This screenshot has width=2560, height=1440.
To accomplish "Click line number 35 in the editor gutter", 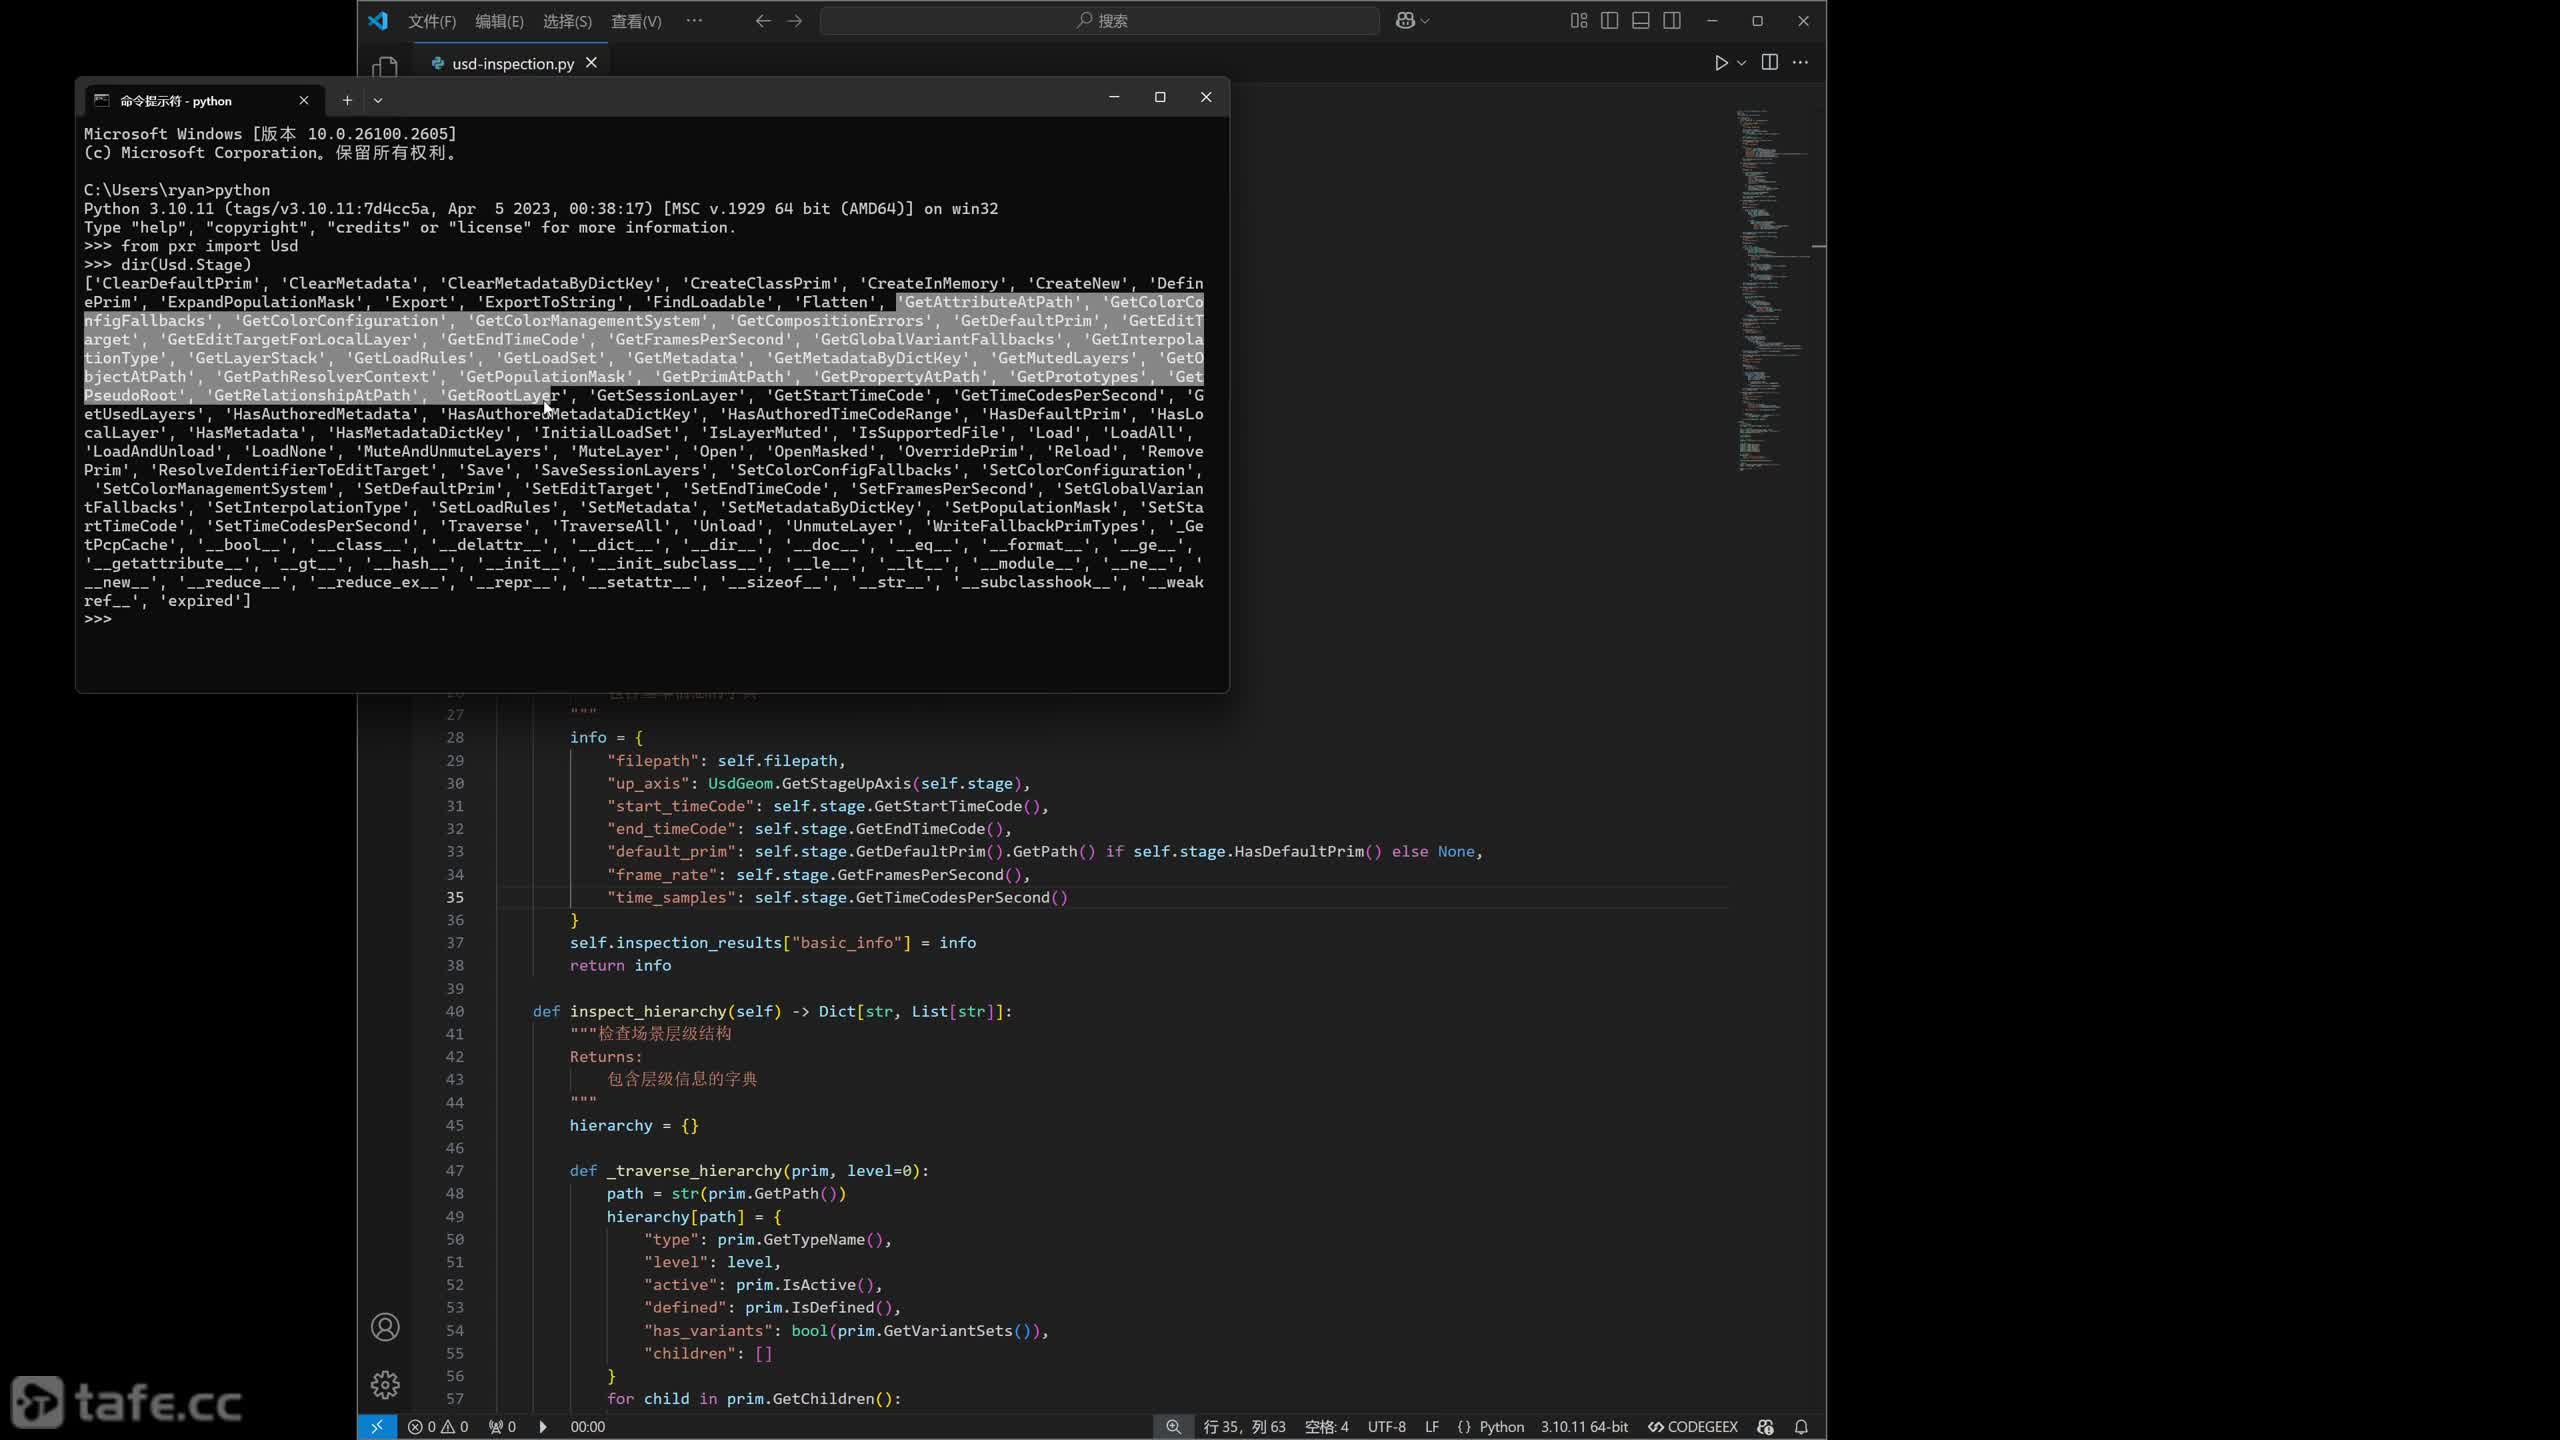I will (x=455, y=897).
